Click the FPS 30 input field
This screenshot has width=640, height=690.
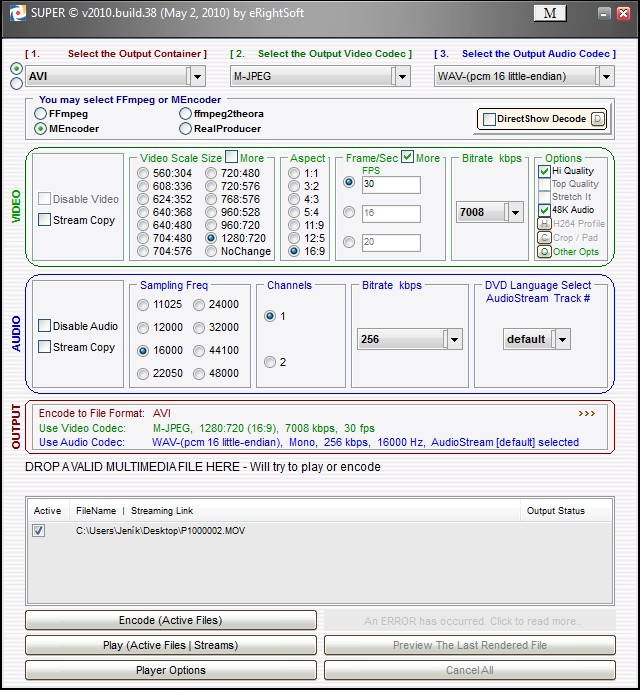click(390, 185)
